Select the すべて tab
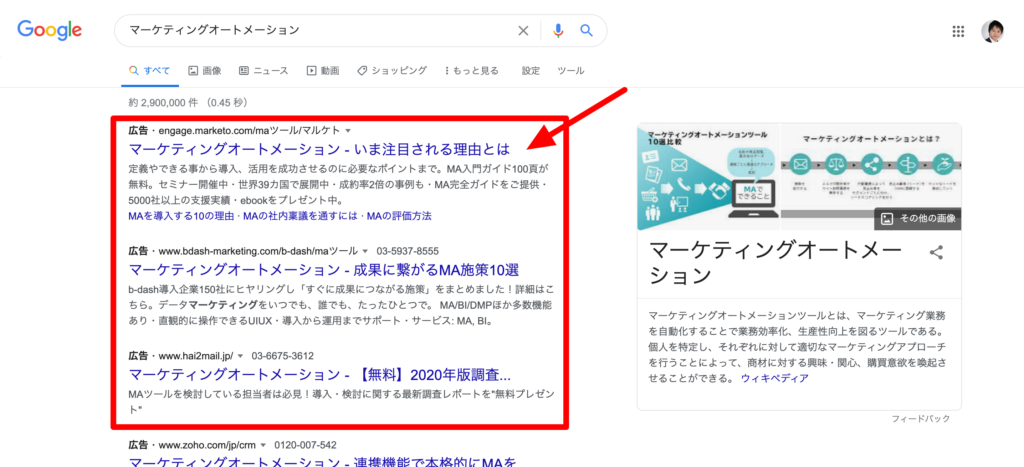1024x467 pixels. pos(150,71)
